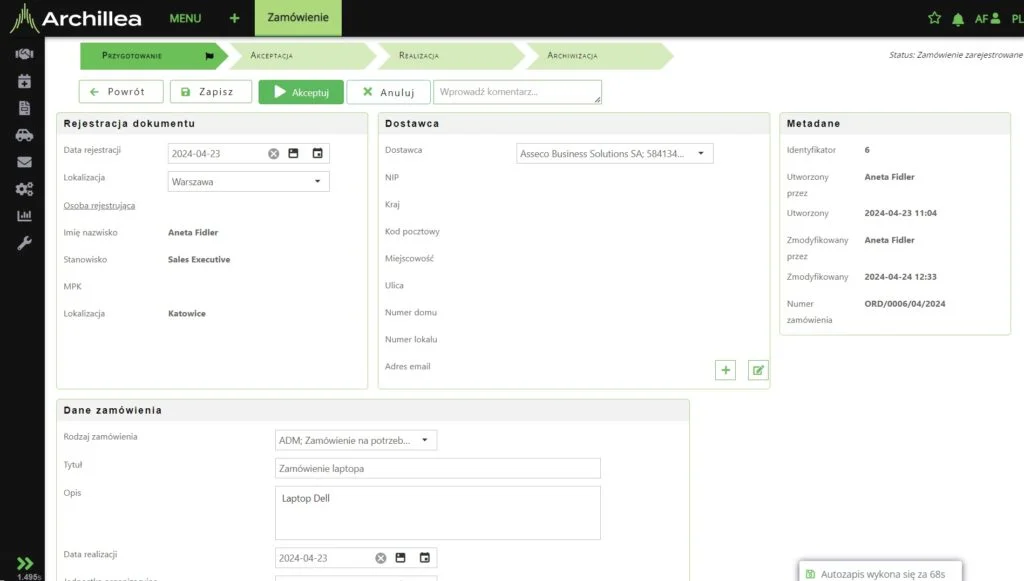Open notifications bell in top bar
Image resolution: width=1024 pixels, height=581 pixels.
click(x=958, y=18)
